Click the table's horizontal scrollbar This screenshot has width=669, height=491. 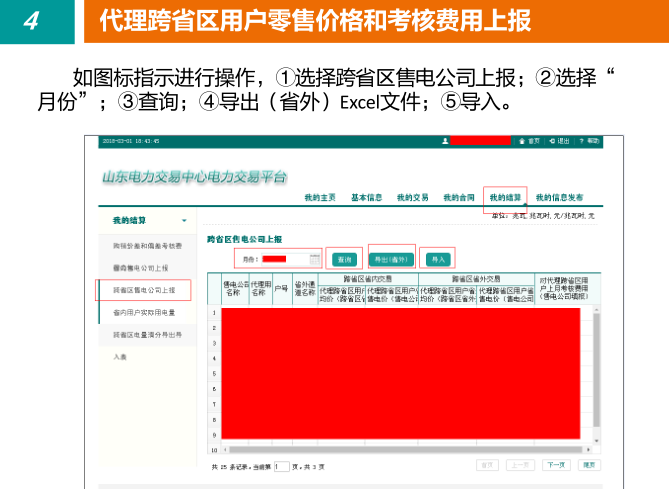[400, 448]
